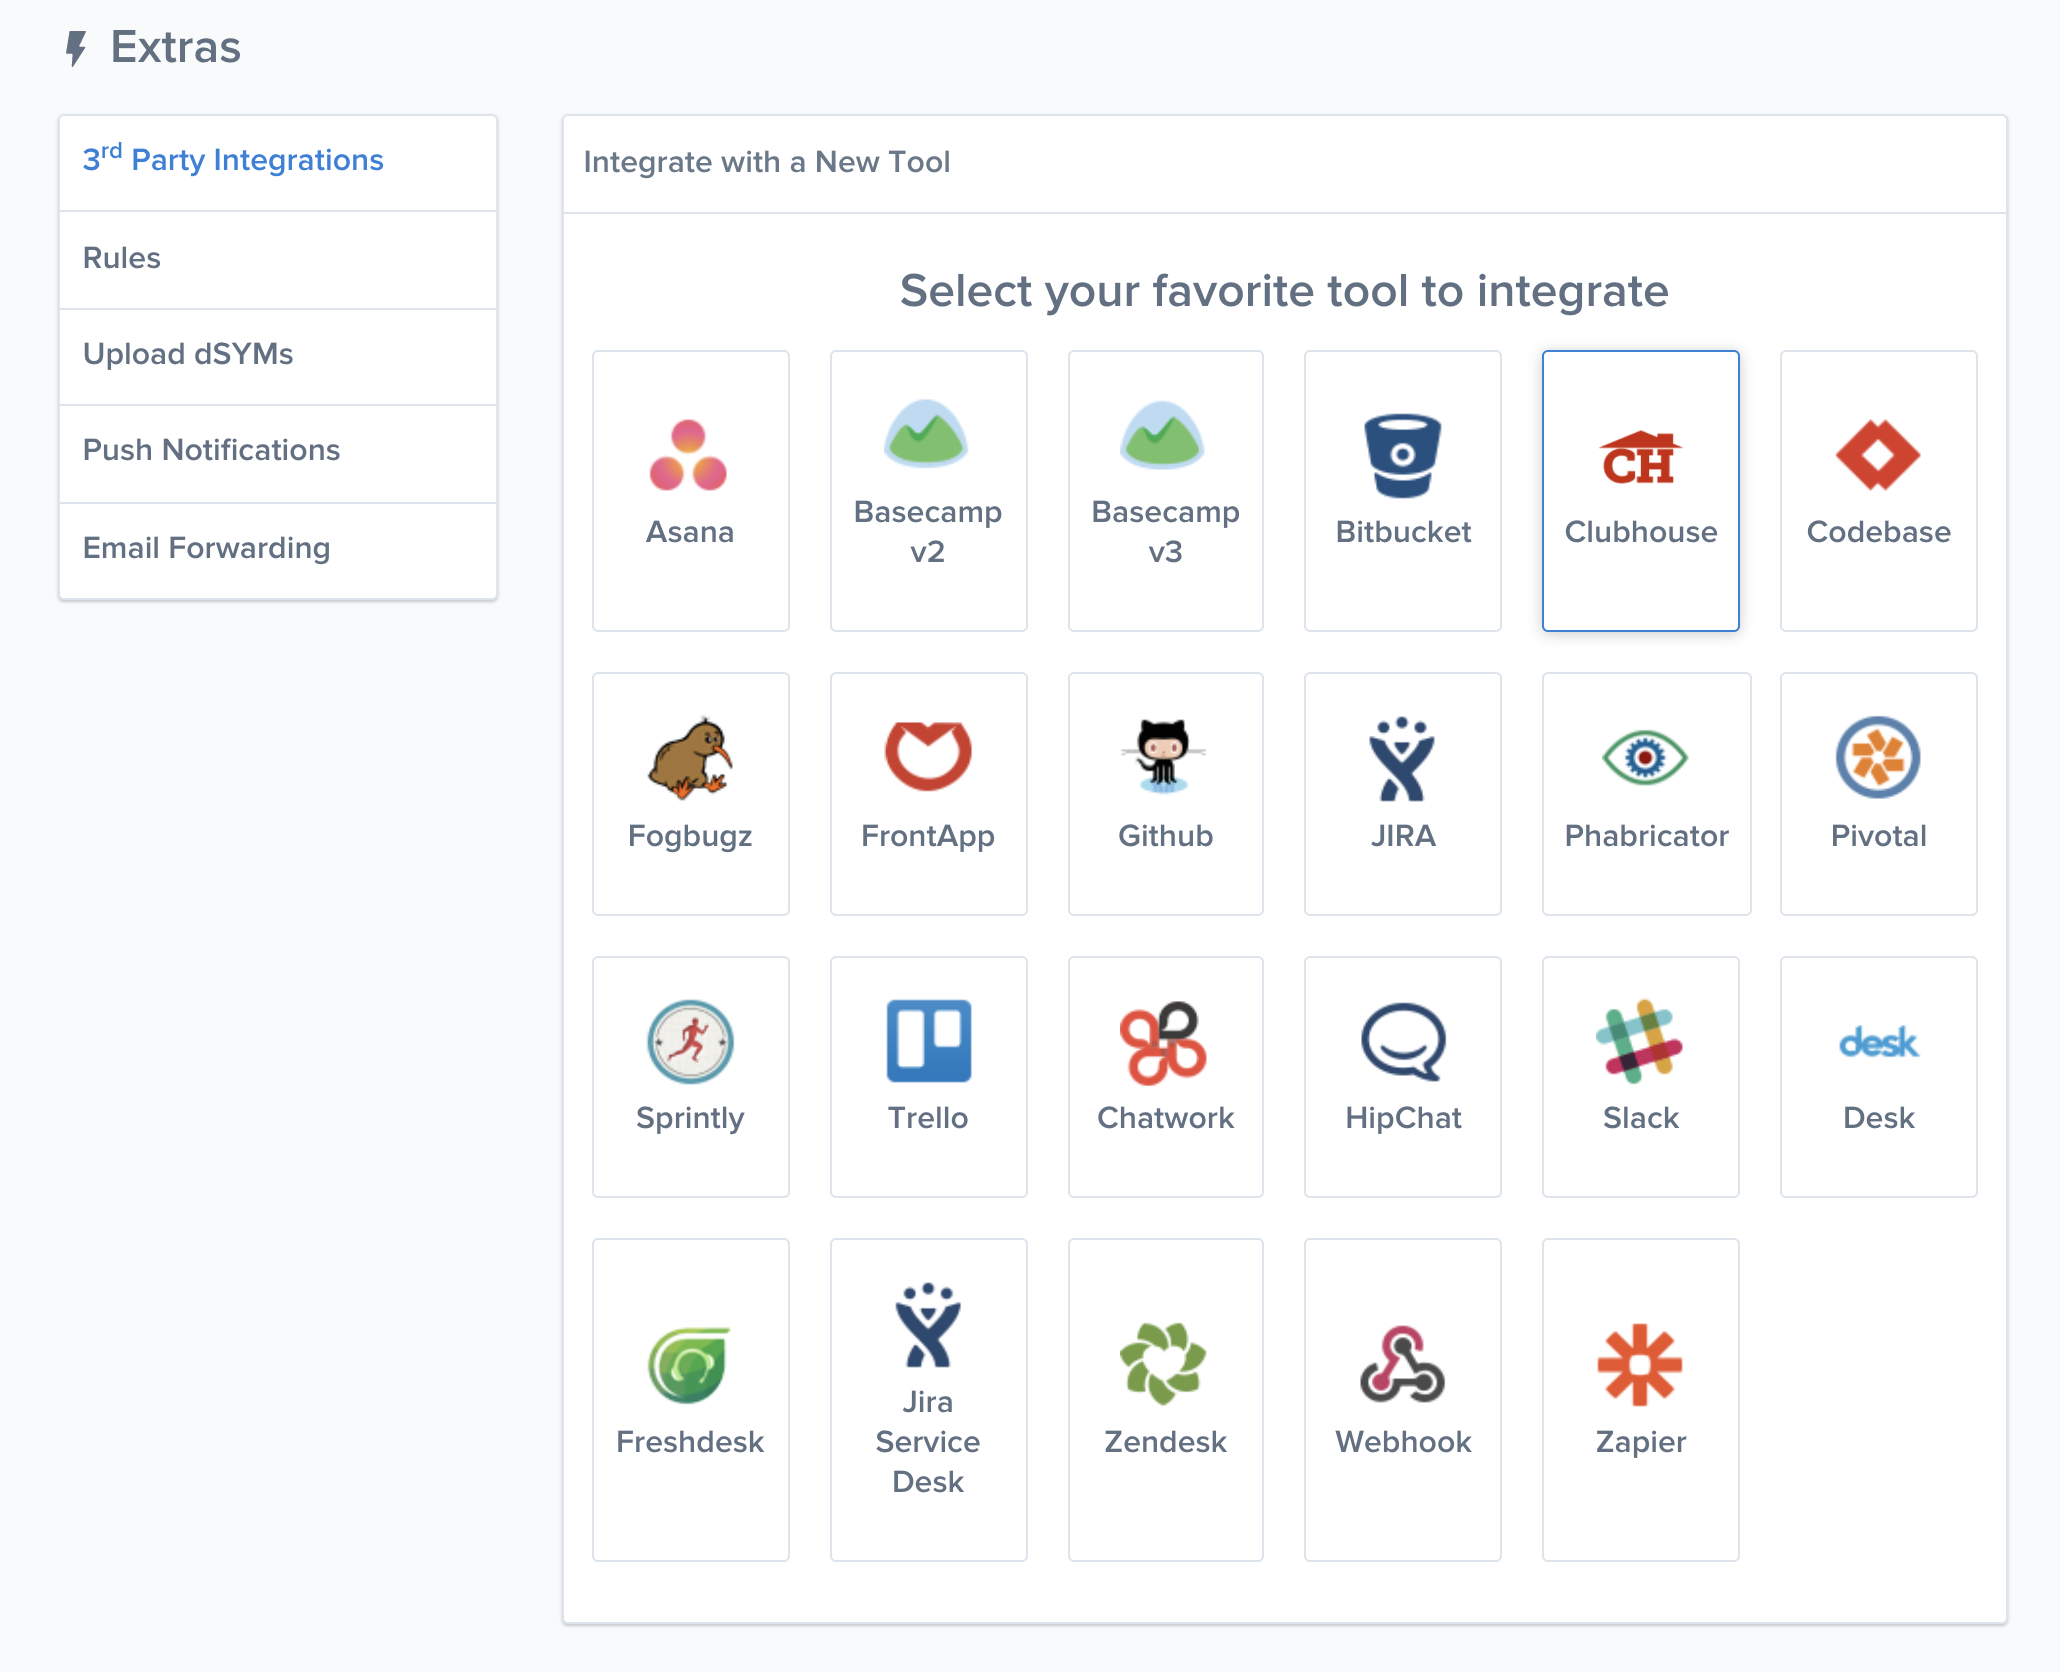The height and width of the screenshot is (1672, 2060).
Task: Pick the Fogbugz kiwi icon
Action: tap(689, 758)
